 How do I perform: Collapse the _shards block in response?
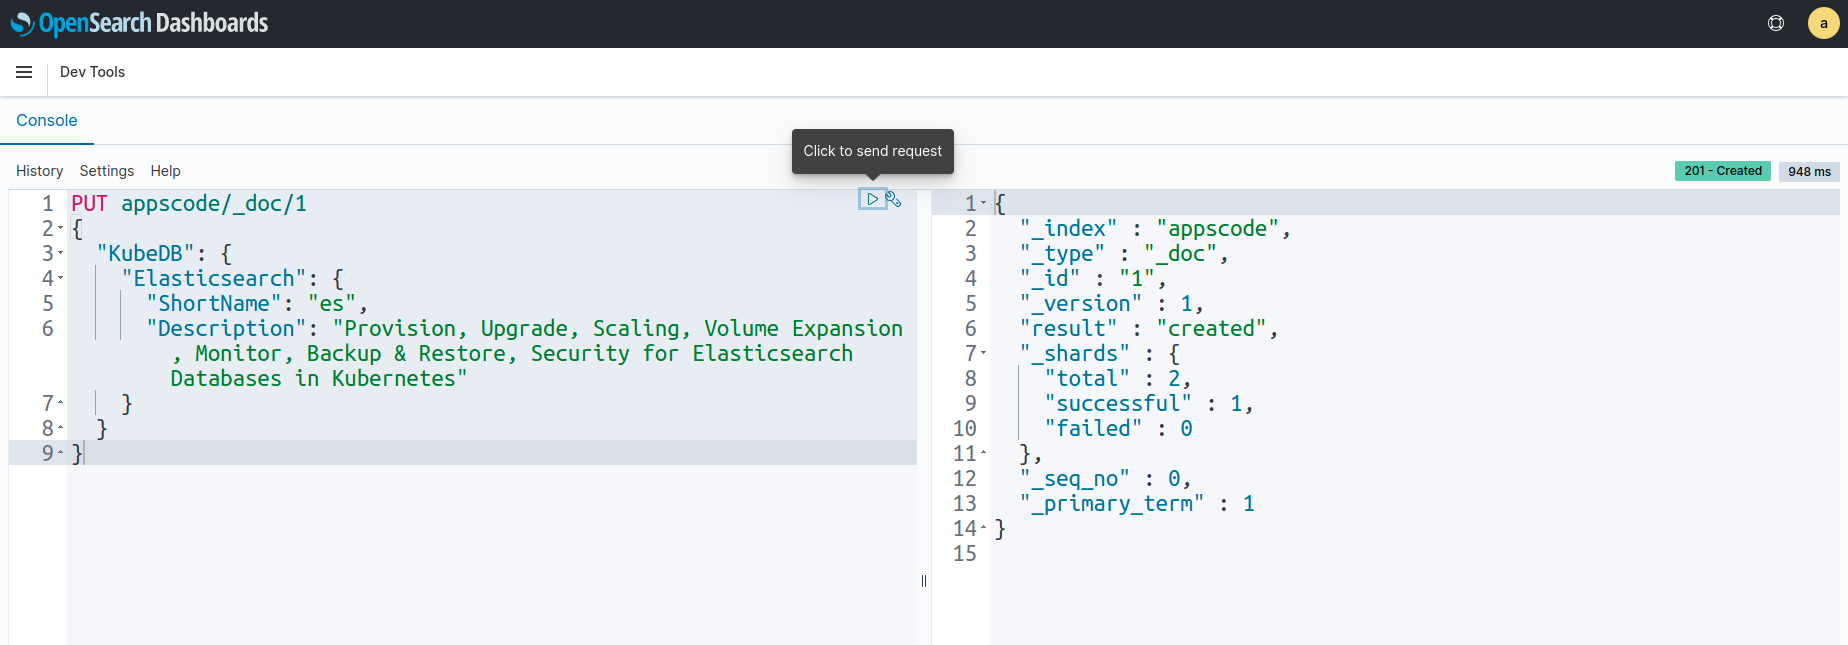point(984,354)
